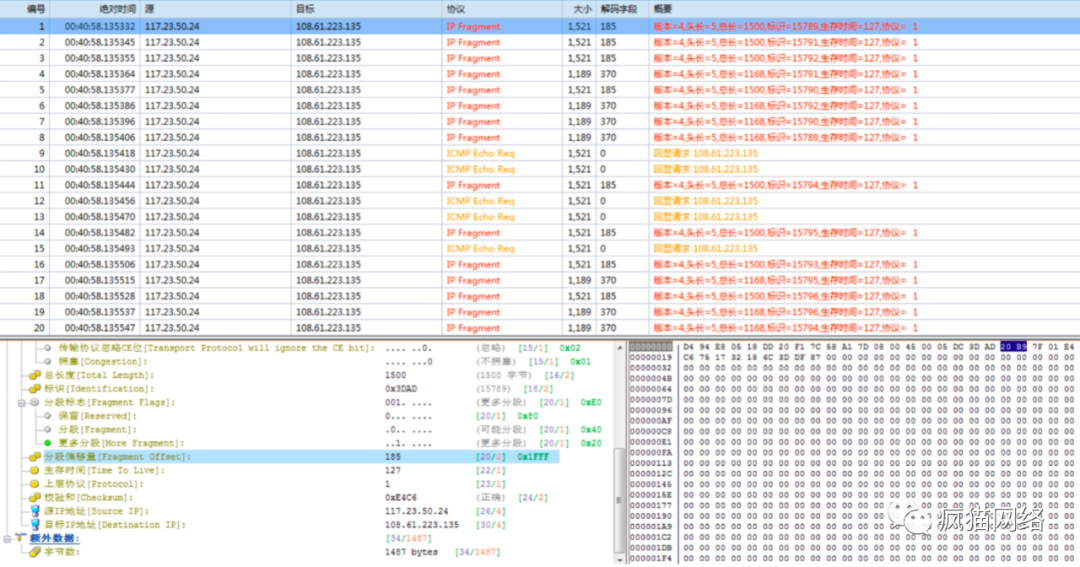Image resolution: width=1080 pixels, height=567 pixels.
Task: Click the green More Fragment bit icon
Action: [x=48, y=443]
